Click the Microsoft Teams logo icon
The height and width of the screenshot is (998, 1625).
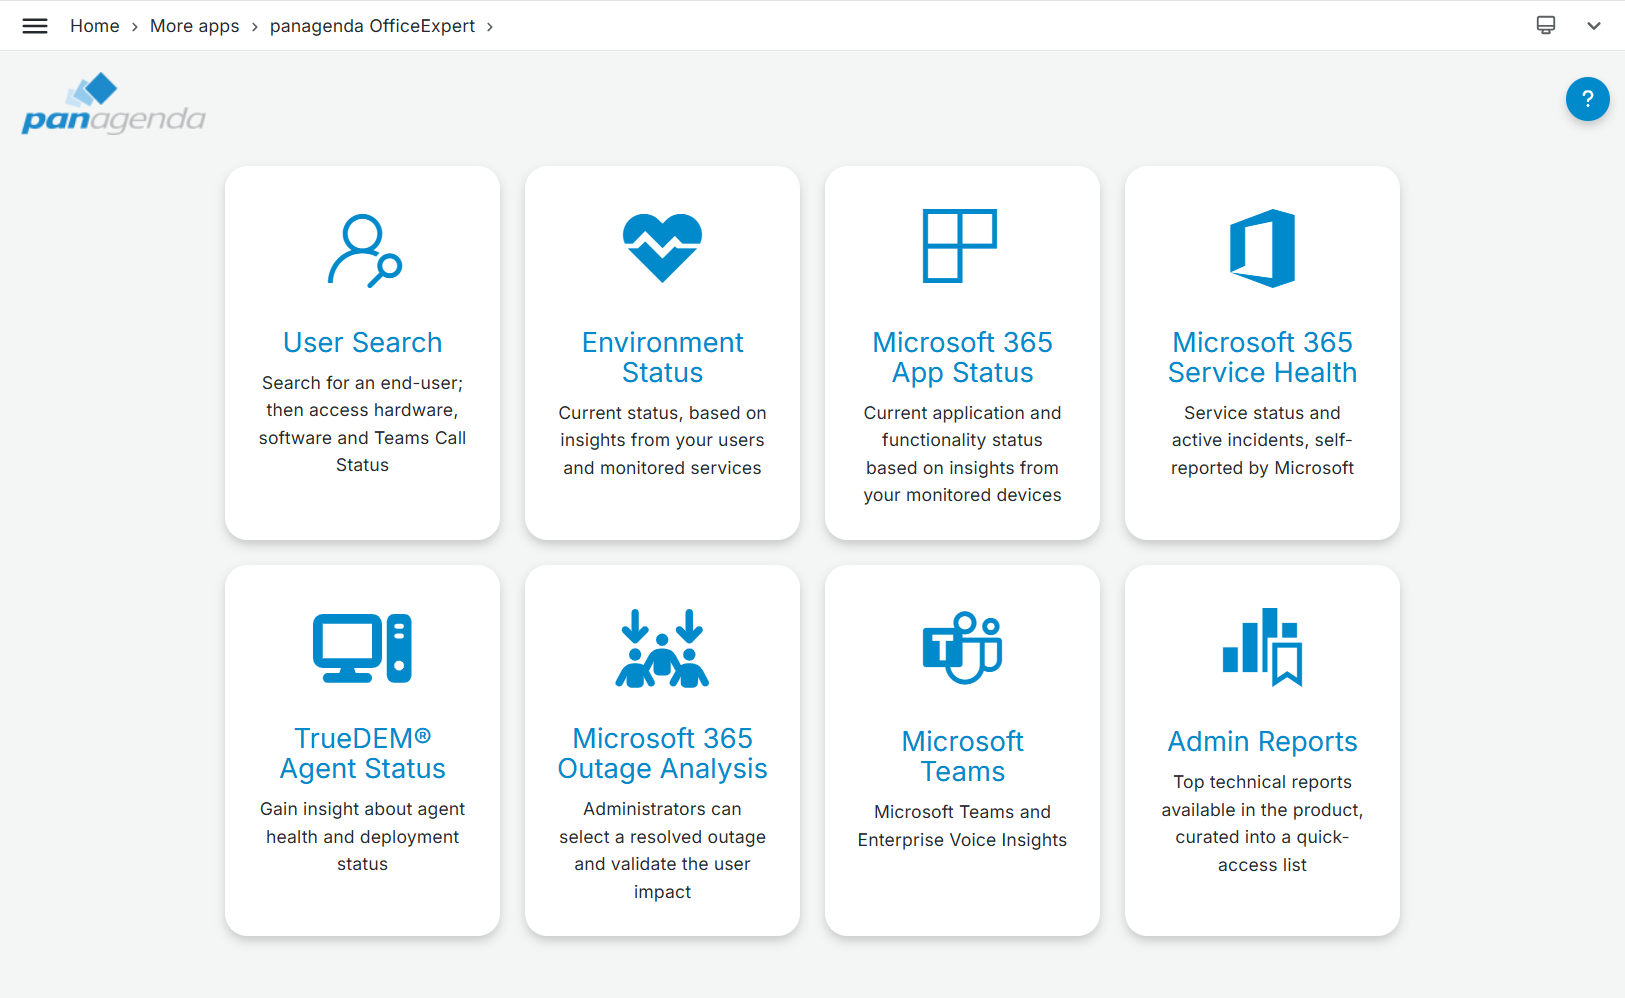tap(962, 647)
